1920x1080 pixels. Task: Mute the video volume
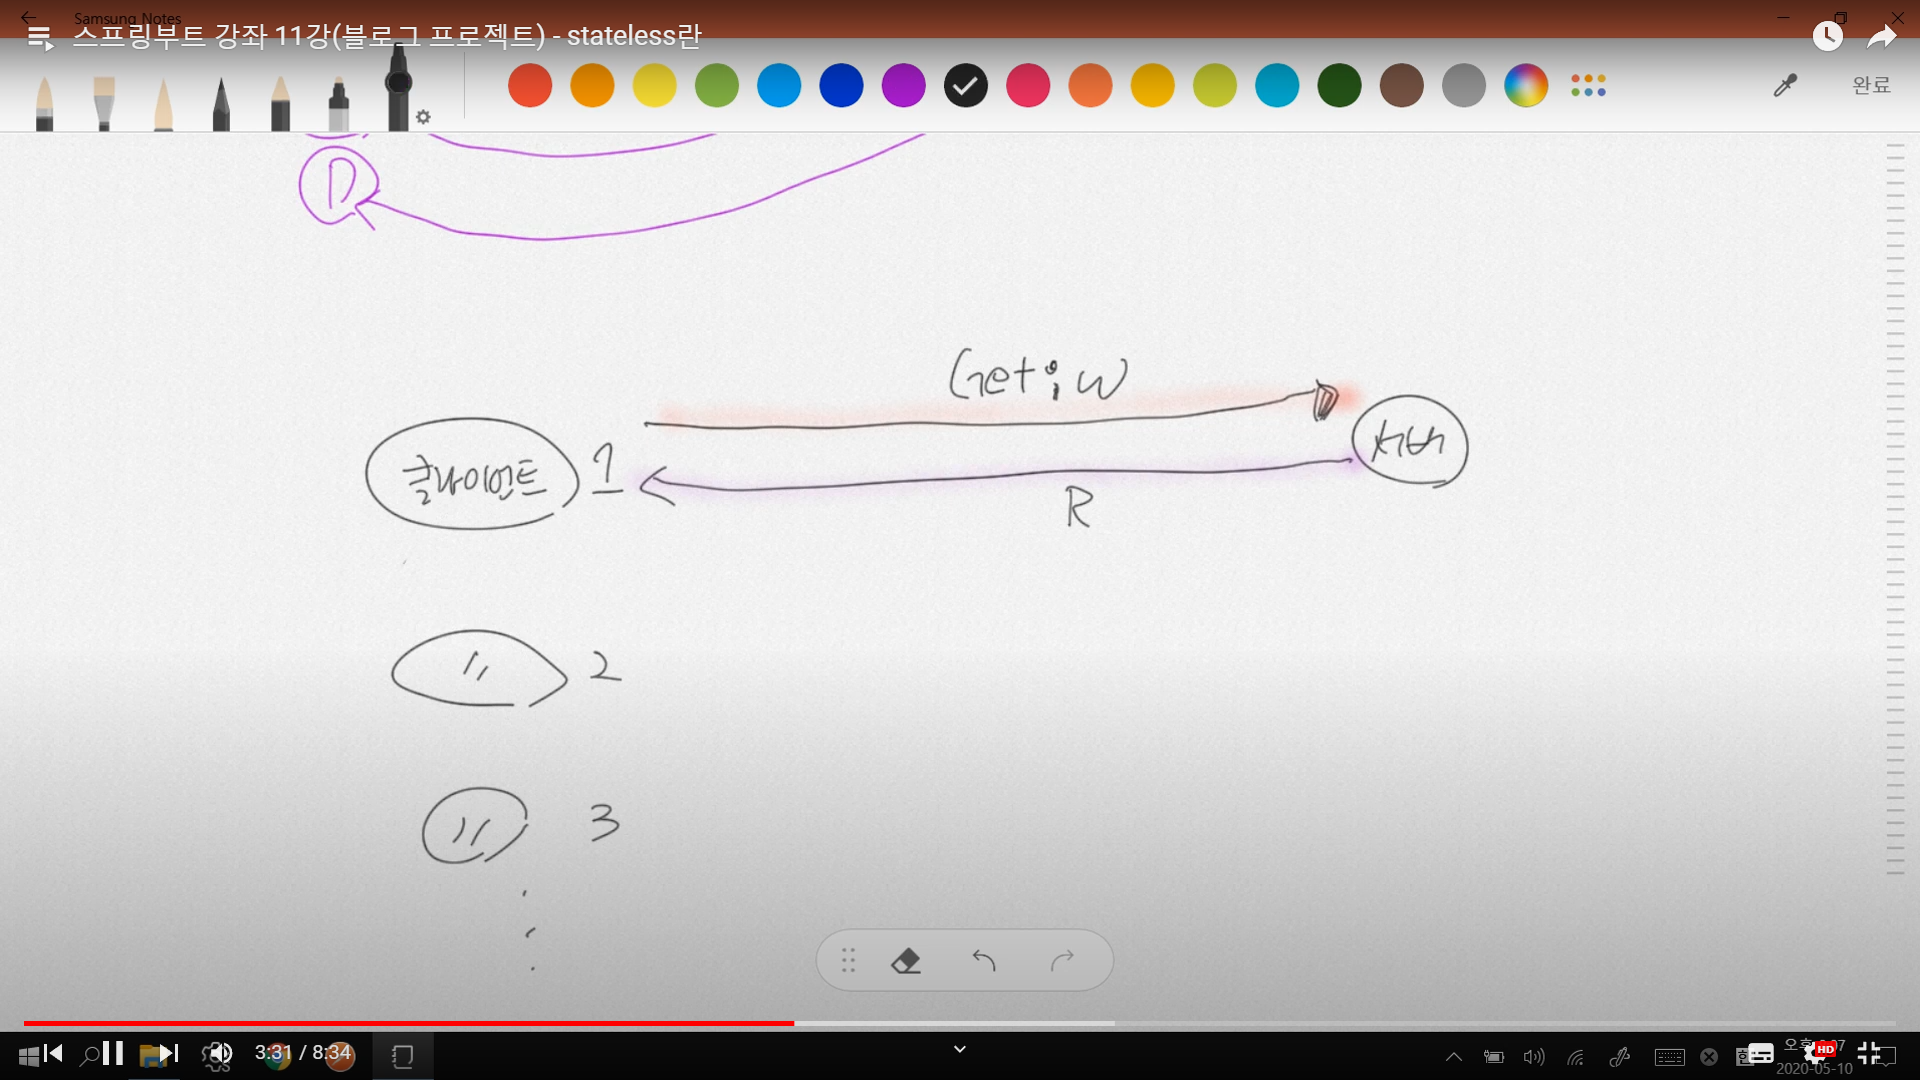coord(218,1053)
